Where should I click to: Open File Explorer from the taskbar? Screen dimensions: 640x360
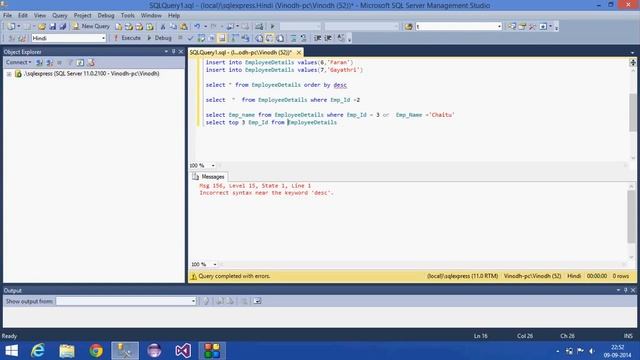tap(67, 351)
